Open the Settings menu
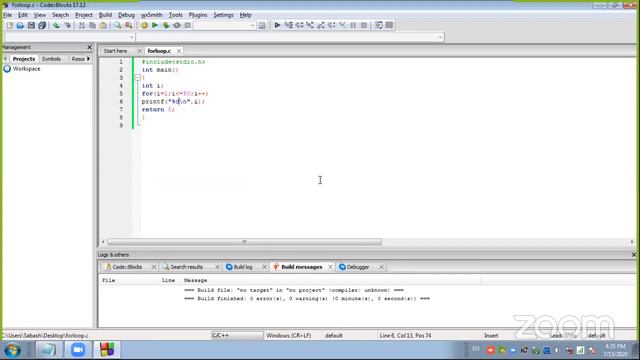This screenshot has height=360, width=640. click(223, 15)
